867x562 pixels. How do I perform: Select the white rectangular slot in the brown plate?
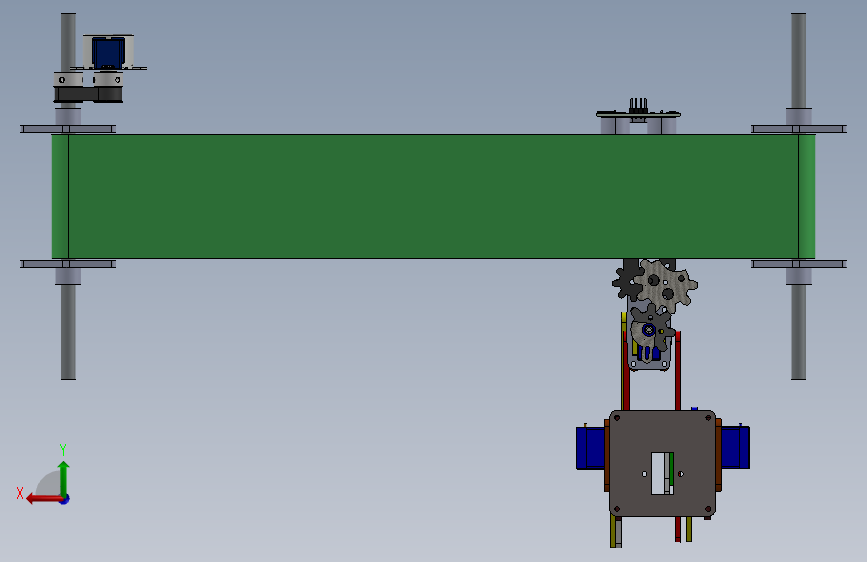pyautogui.click(x=662, y=473)
